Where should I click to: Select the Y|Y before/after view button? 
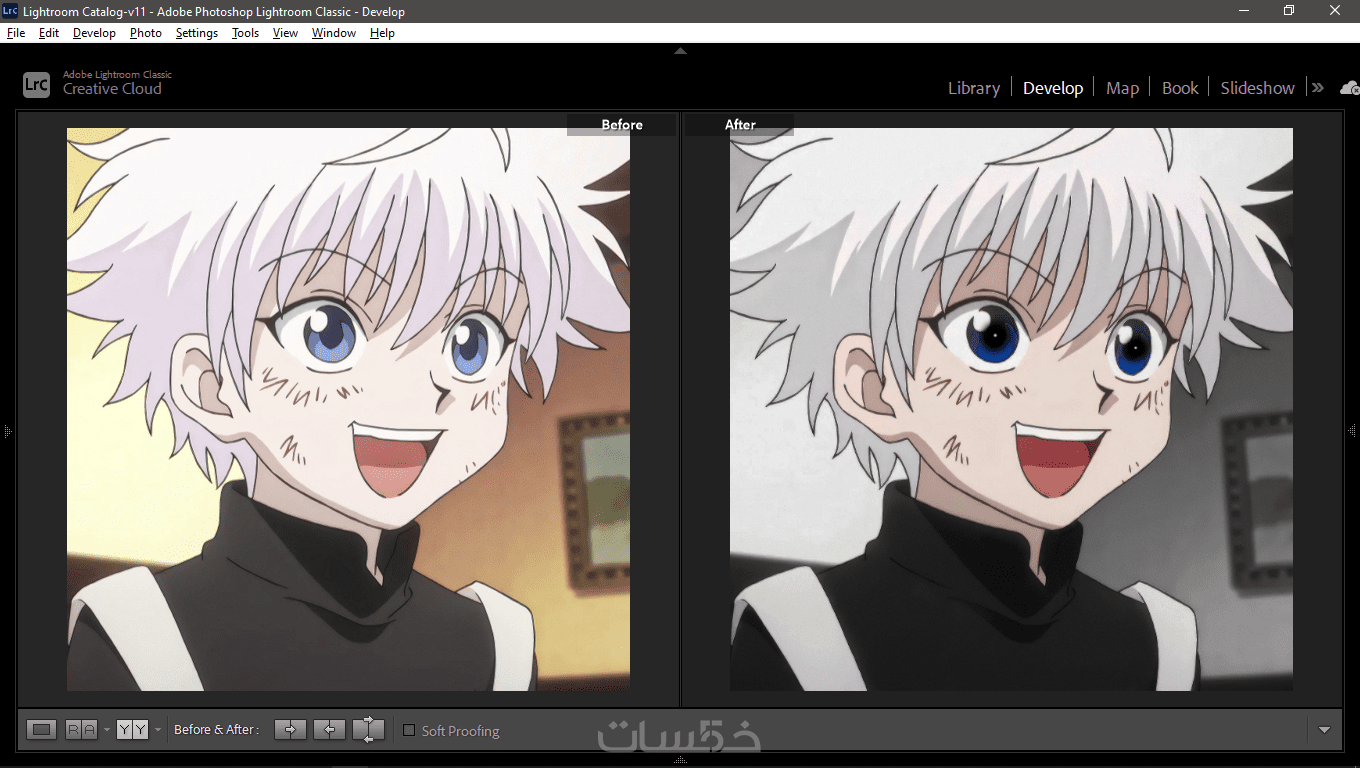pos(132,730)
